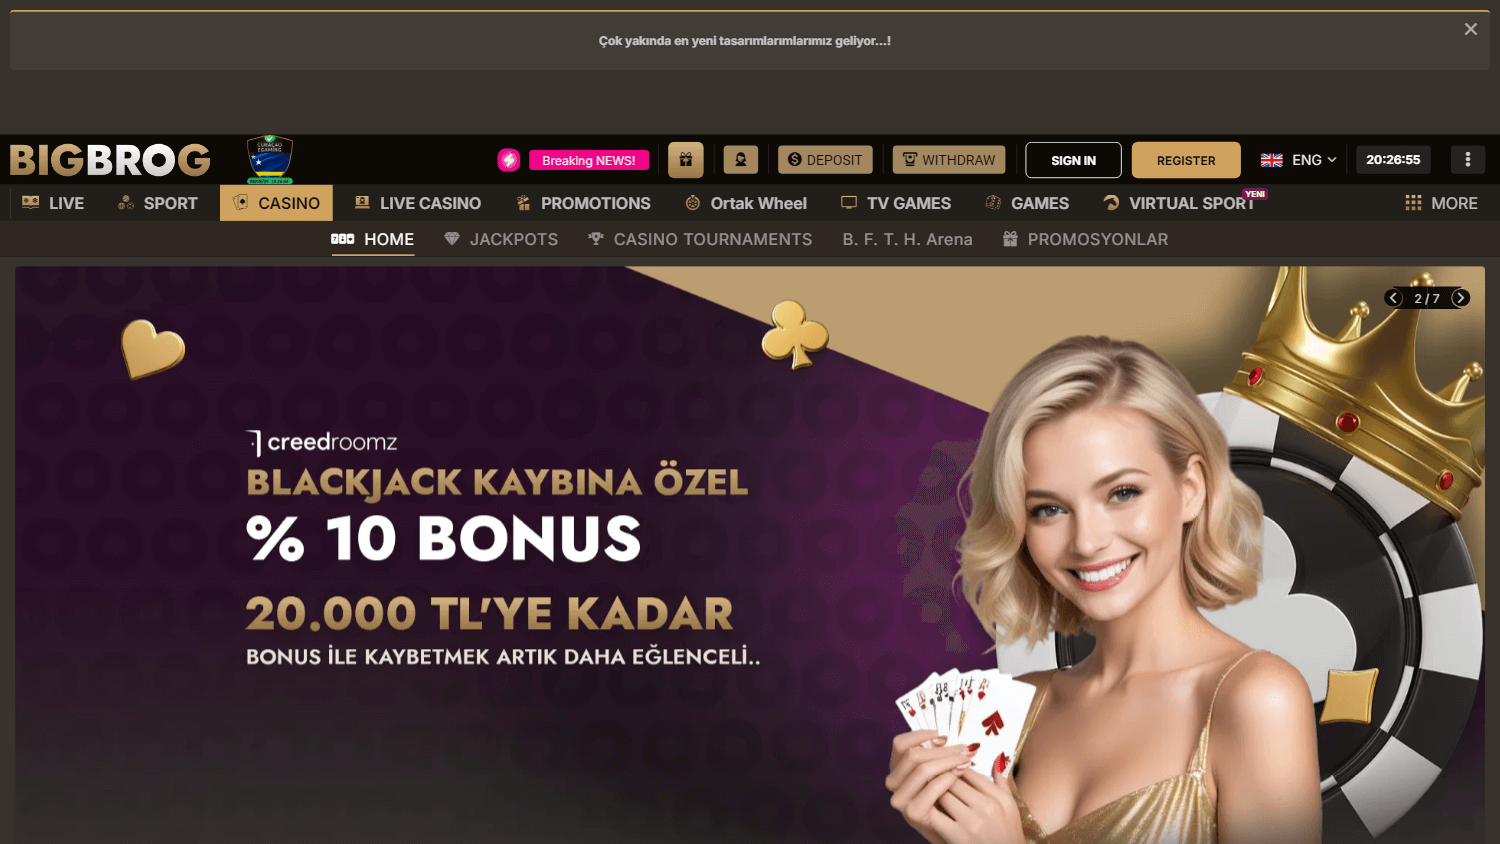
Task: Expand the ENG language dropdown
Action: pyautogui.click(x=1298, y=160)
